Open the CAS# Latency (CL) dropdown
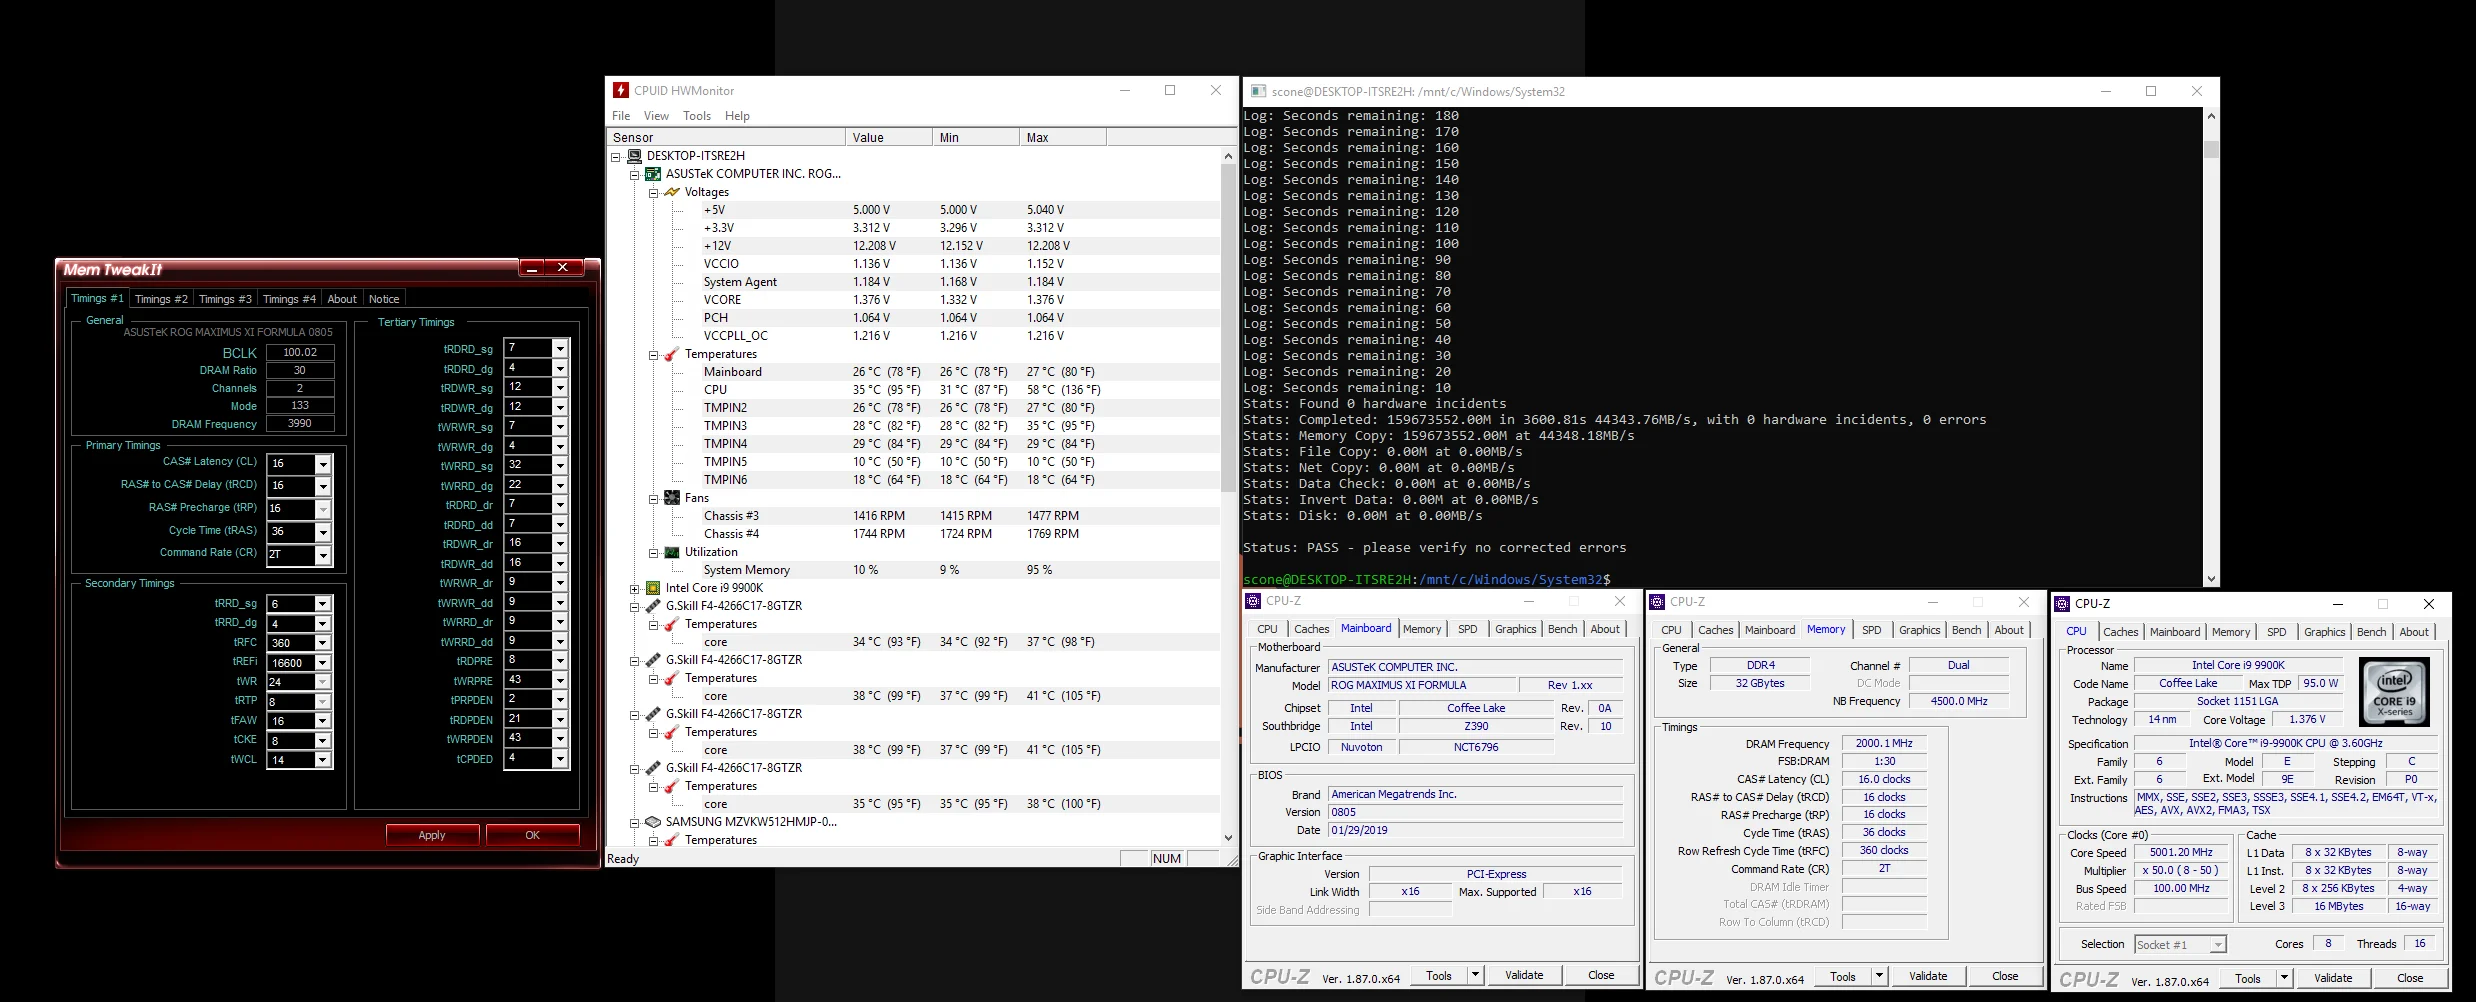 coord(323,464)
